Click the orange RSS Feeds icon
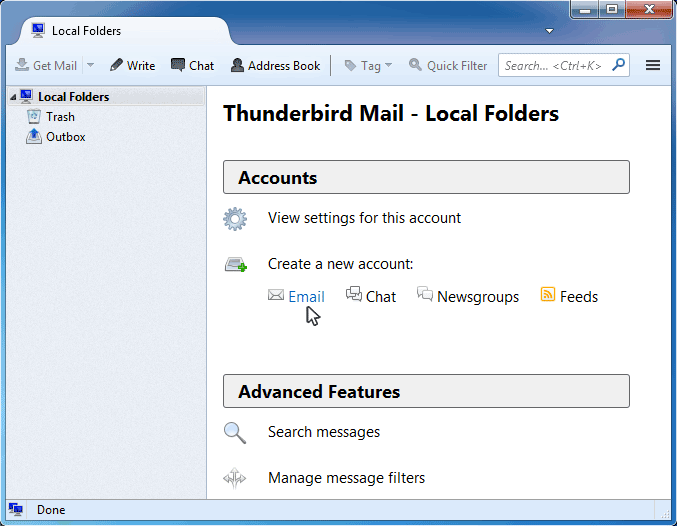Image resolution: width=677 pixels, height=526 pixels. pyautogui.click(x=547, y=295)
